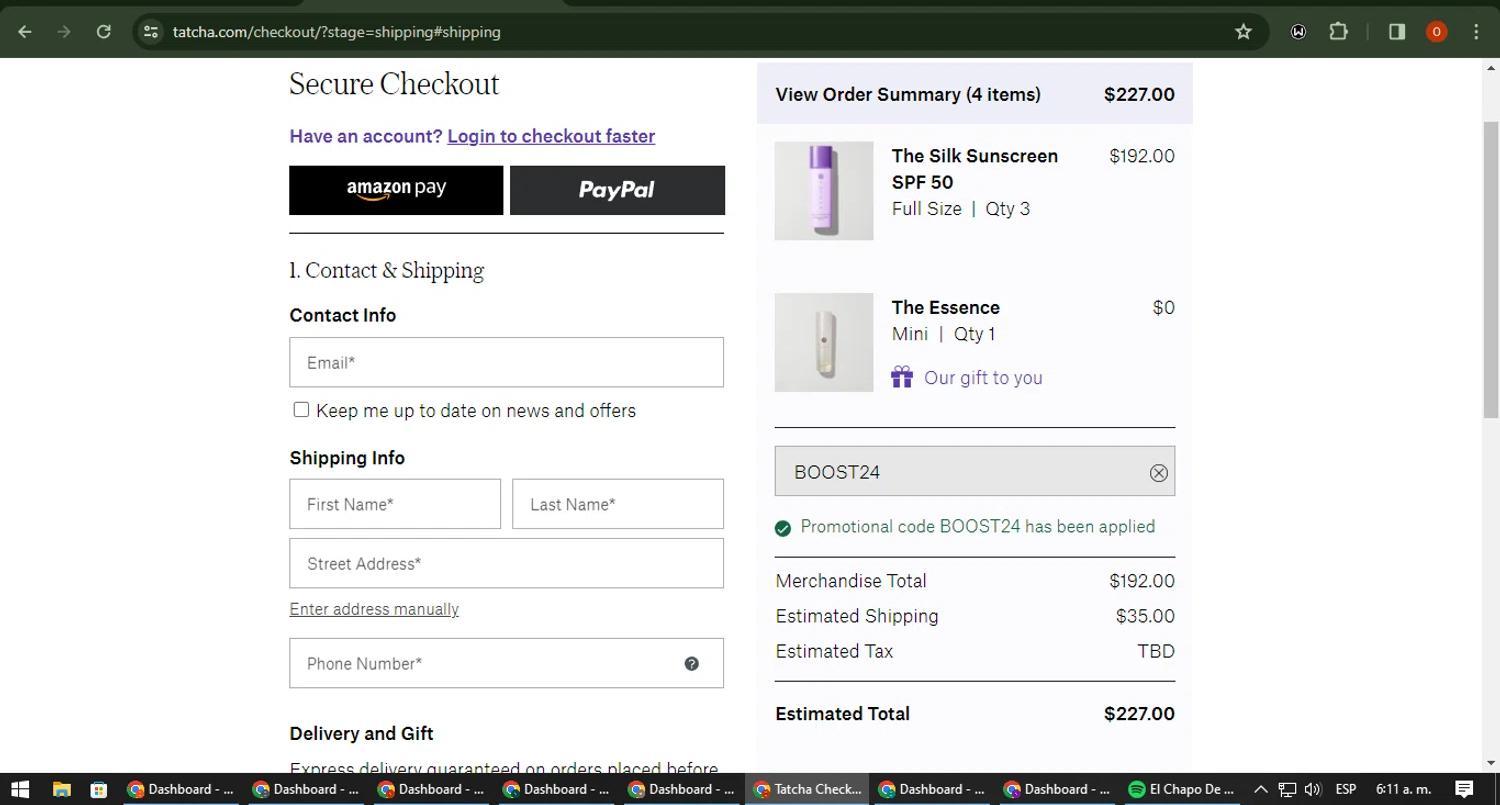Viewport: 1500px width, 805px height.
Task: Click The Silk Sunscreen SPF 50 product name
Action: pyautogui.click(x=975, y=169)
